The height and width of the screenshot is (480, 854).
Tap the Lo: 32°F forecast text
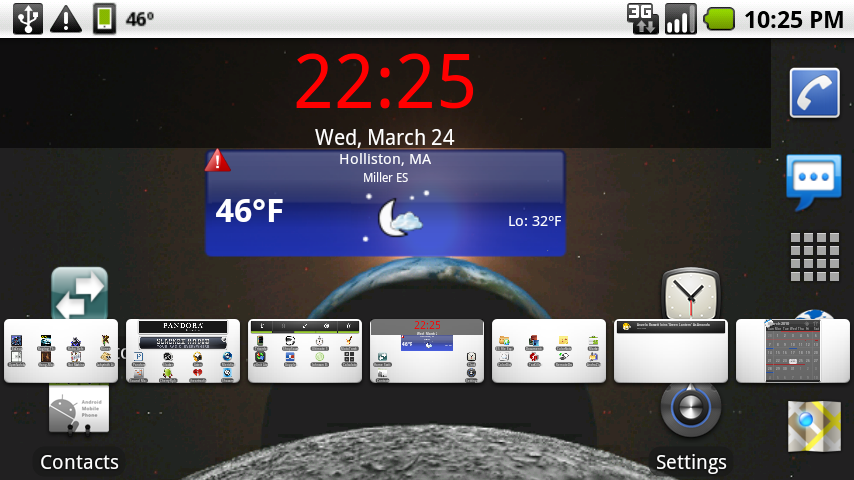pos(534,221)
